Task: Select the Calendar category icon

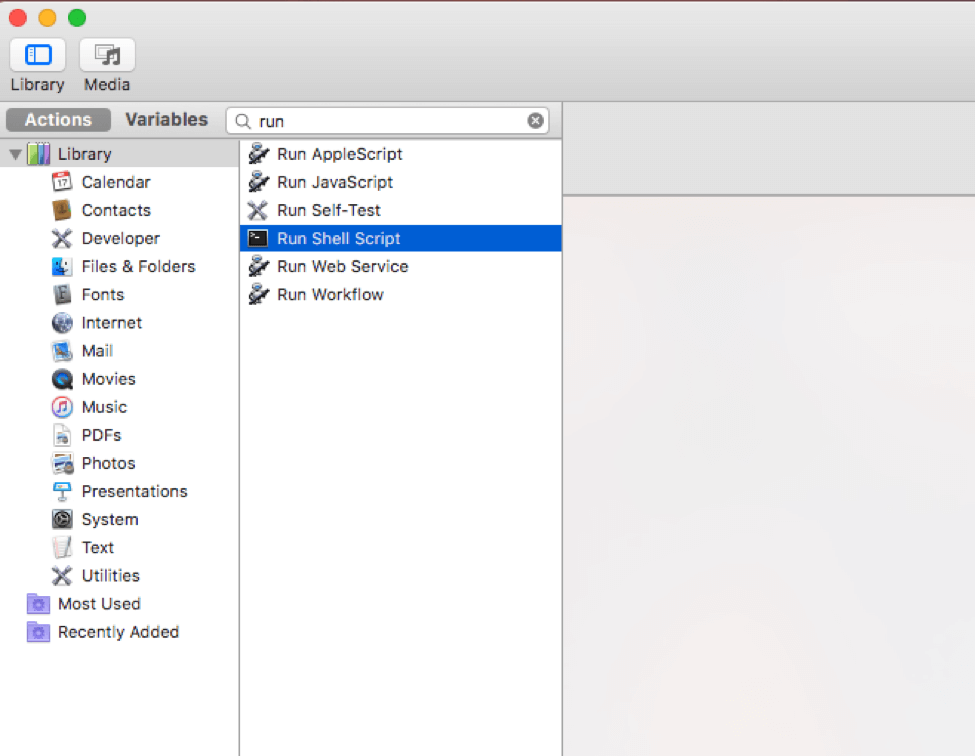Action: (62, 182)
